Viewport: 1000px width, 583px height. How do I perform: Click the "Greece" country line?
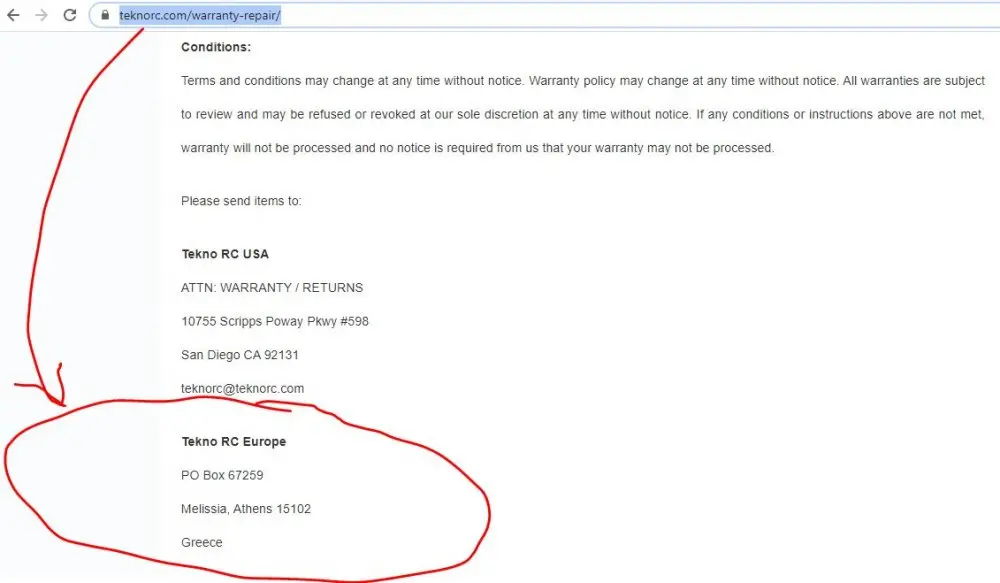click(202, 542)
